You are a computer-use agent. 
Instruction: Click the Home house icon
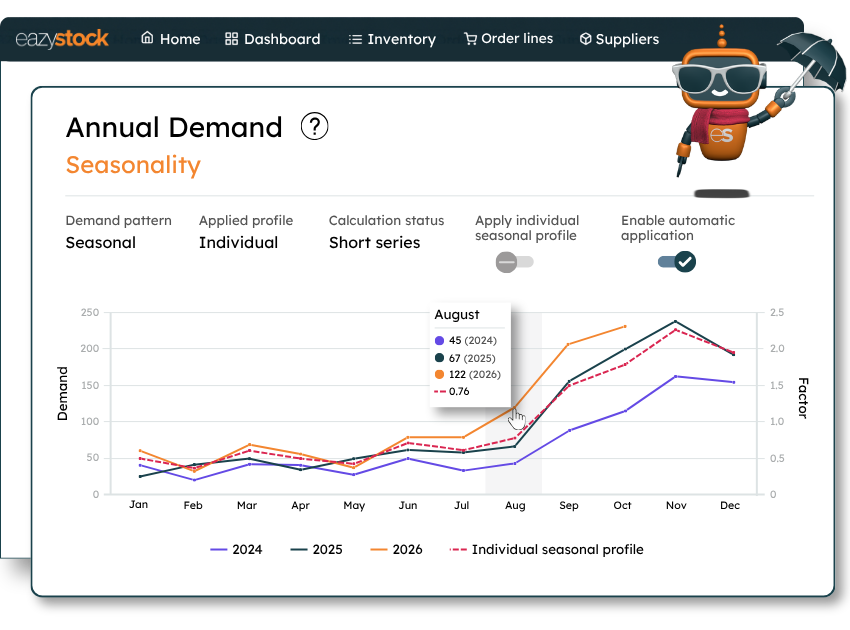point(147,38)
